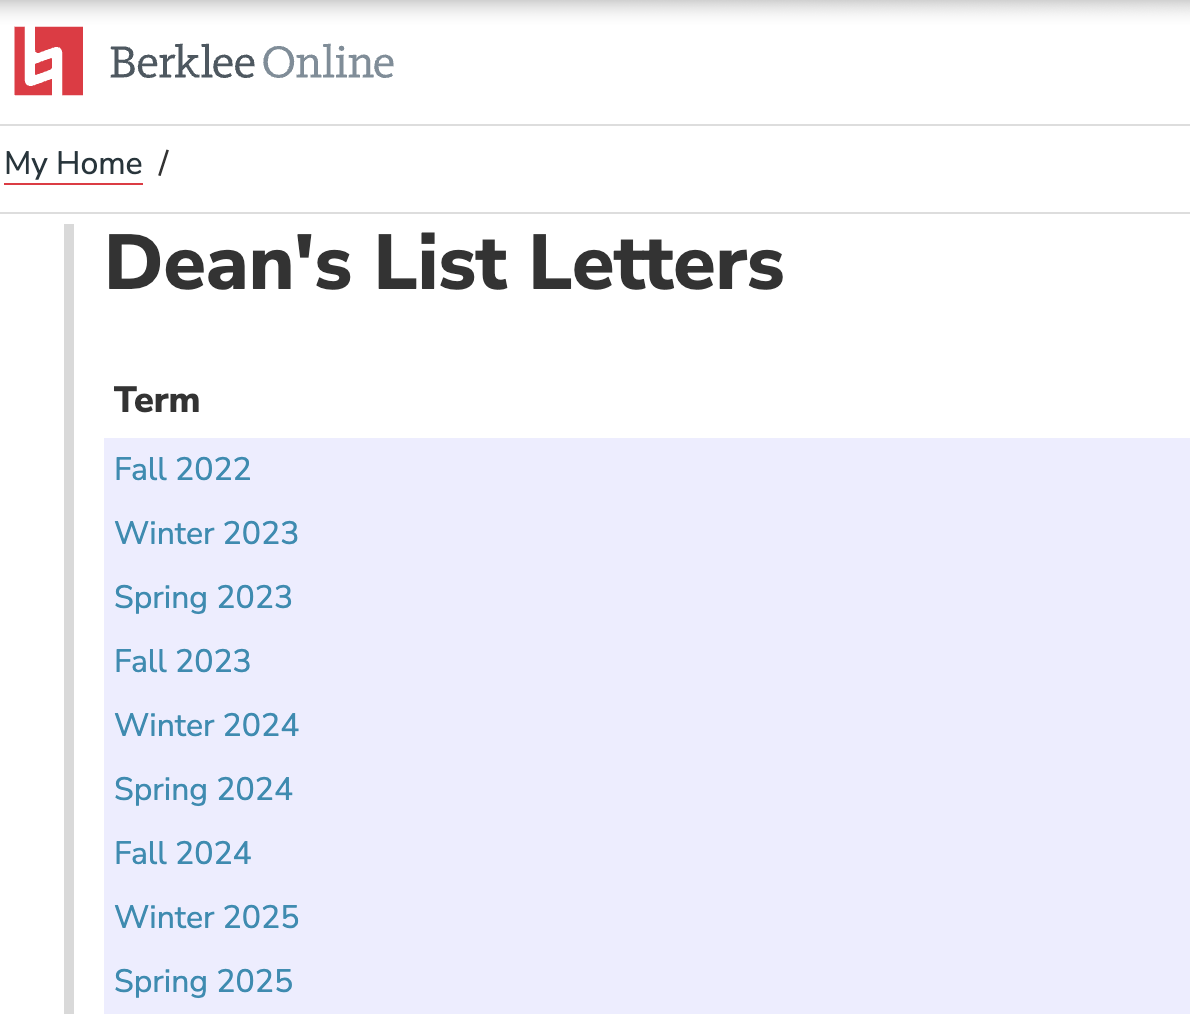1190x1022 pixels.
Task: Click blank lavender area of the Spring 2025 row
Action: click(x=700, y=981)
